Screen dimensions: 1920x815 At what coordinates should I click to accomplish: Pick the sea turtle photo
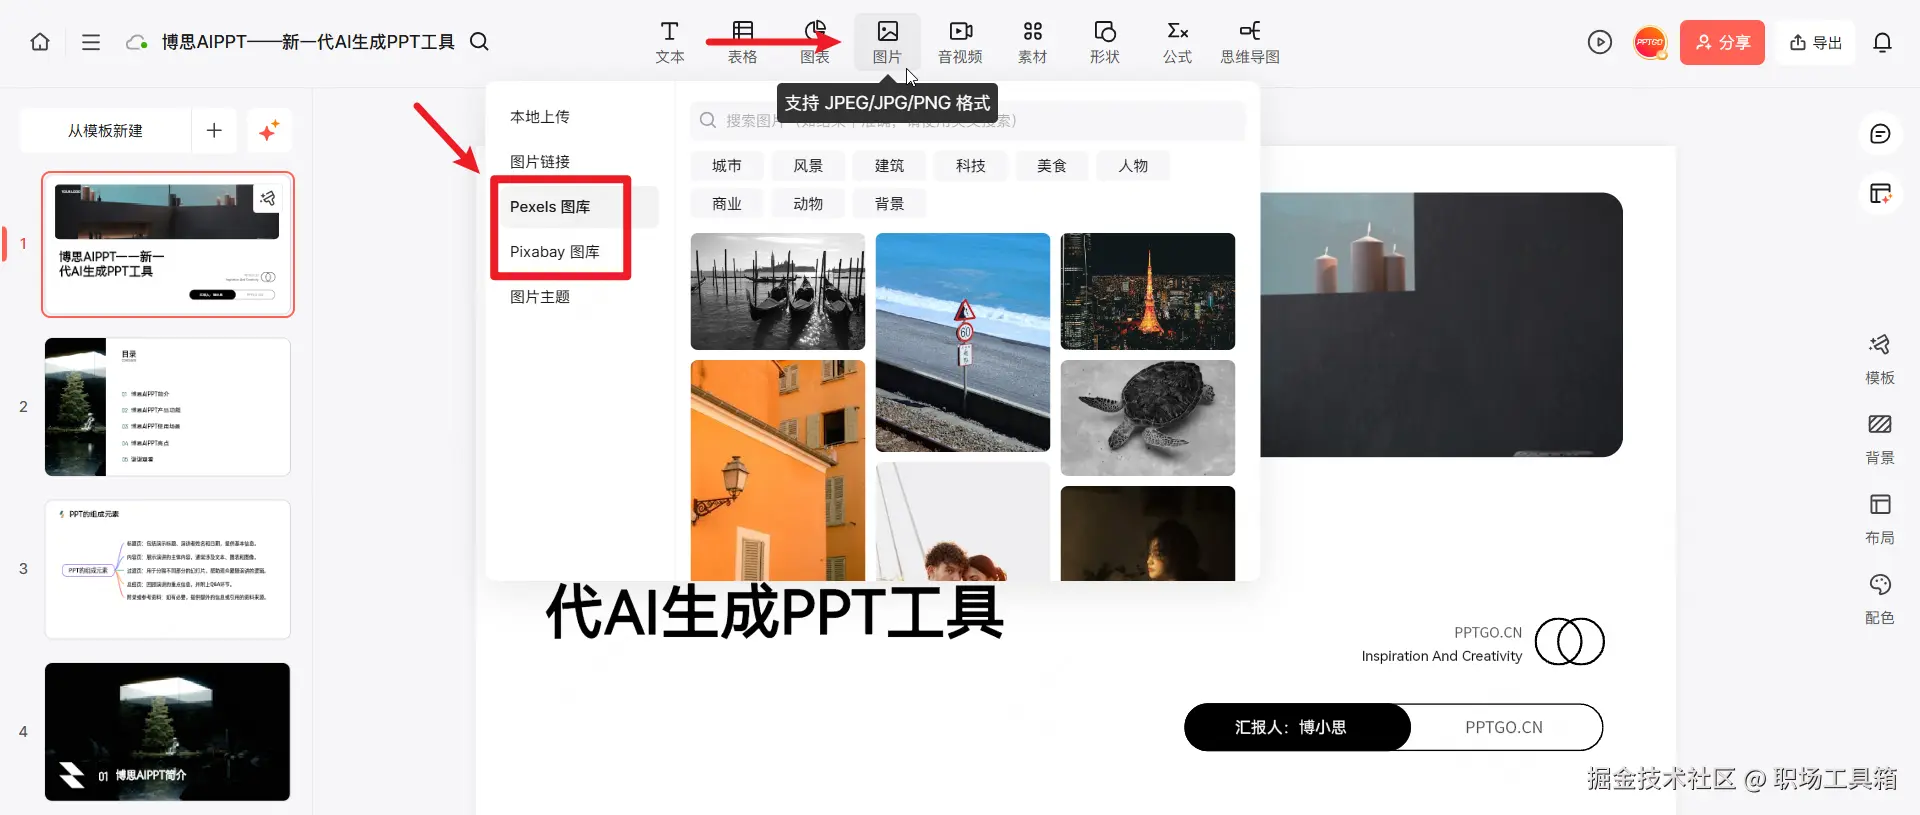pos(1148,418)
